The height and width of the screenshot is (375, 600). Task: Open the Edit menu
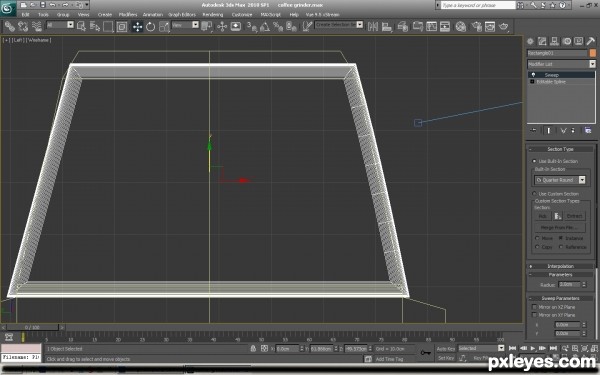point(26,15)
